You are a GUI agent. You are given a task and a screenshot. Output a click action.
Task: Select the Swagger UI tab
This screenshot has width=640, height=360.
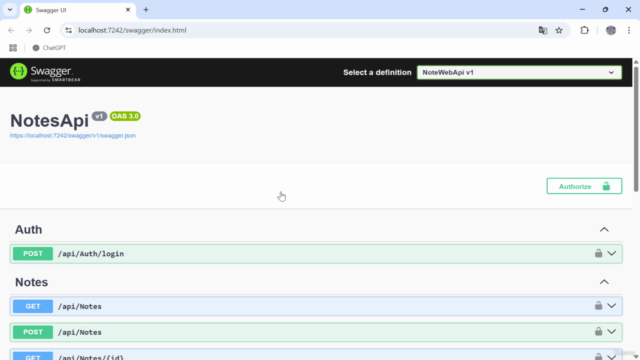[78, 10]
